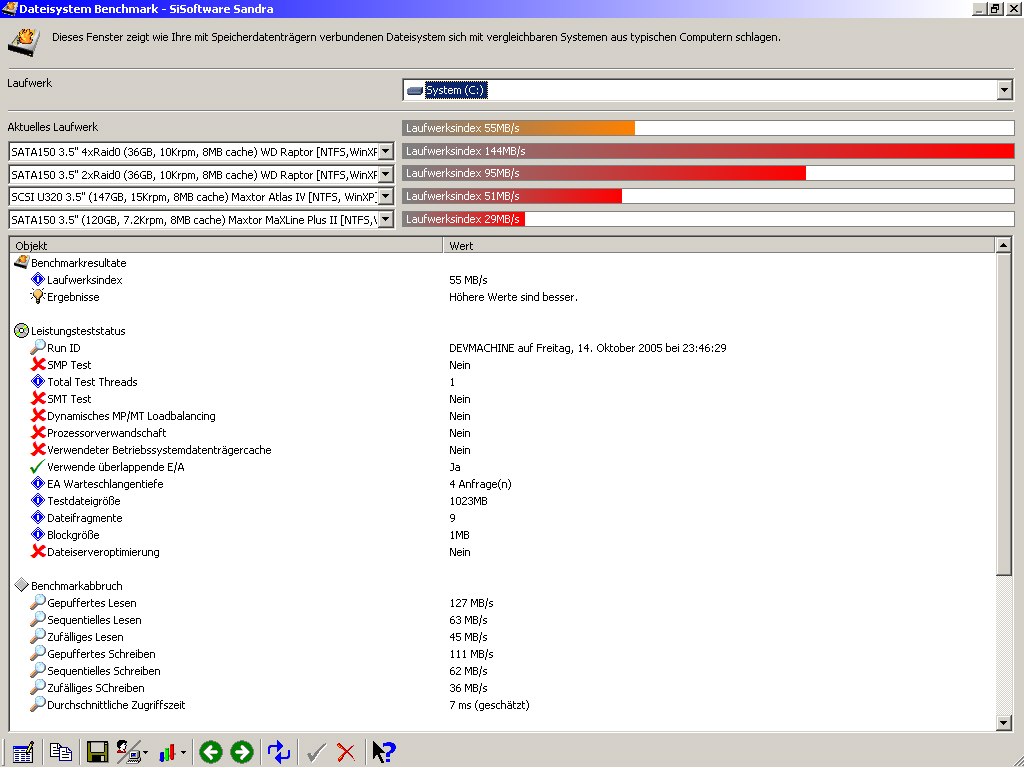Select the Leistungsteststatus row
1024x768 pixels.
click(x=503, y=330)
